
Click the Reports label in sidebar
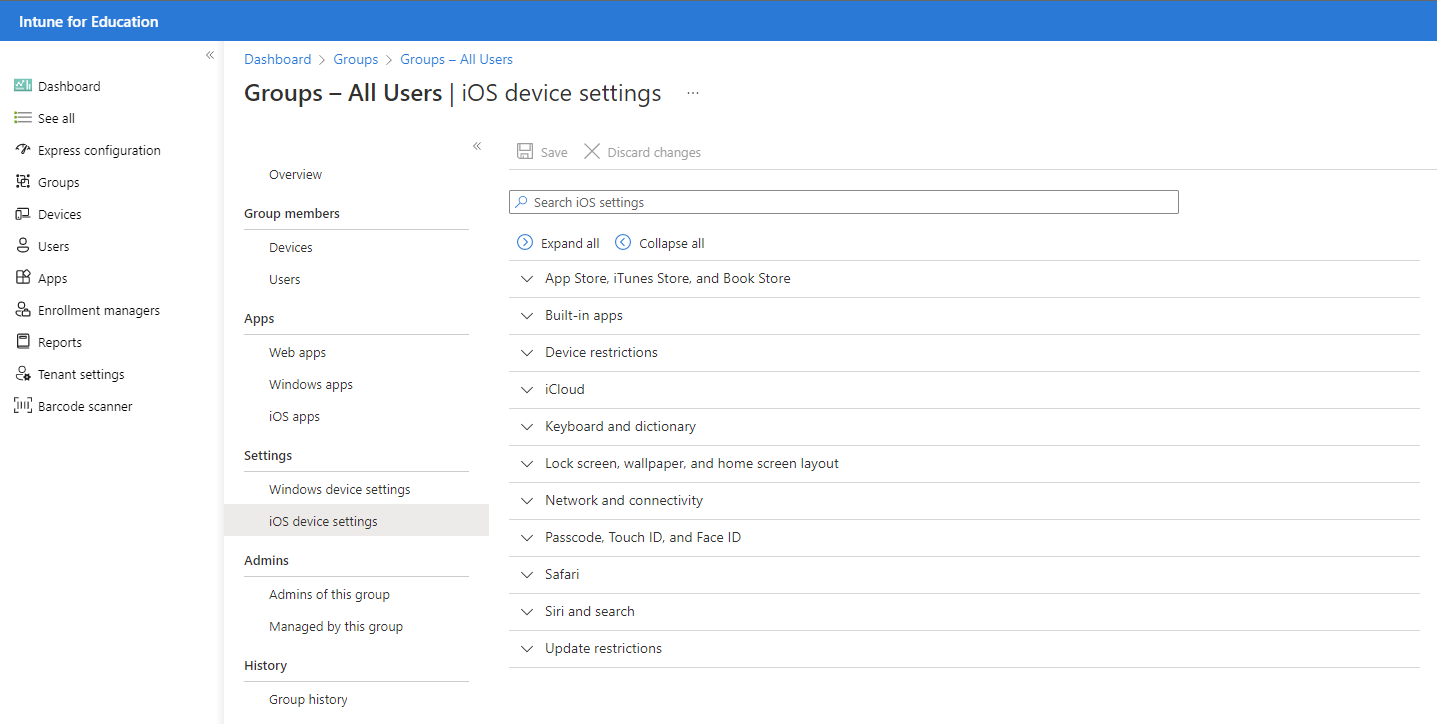coord(60,342)
